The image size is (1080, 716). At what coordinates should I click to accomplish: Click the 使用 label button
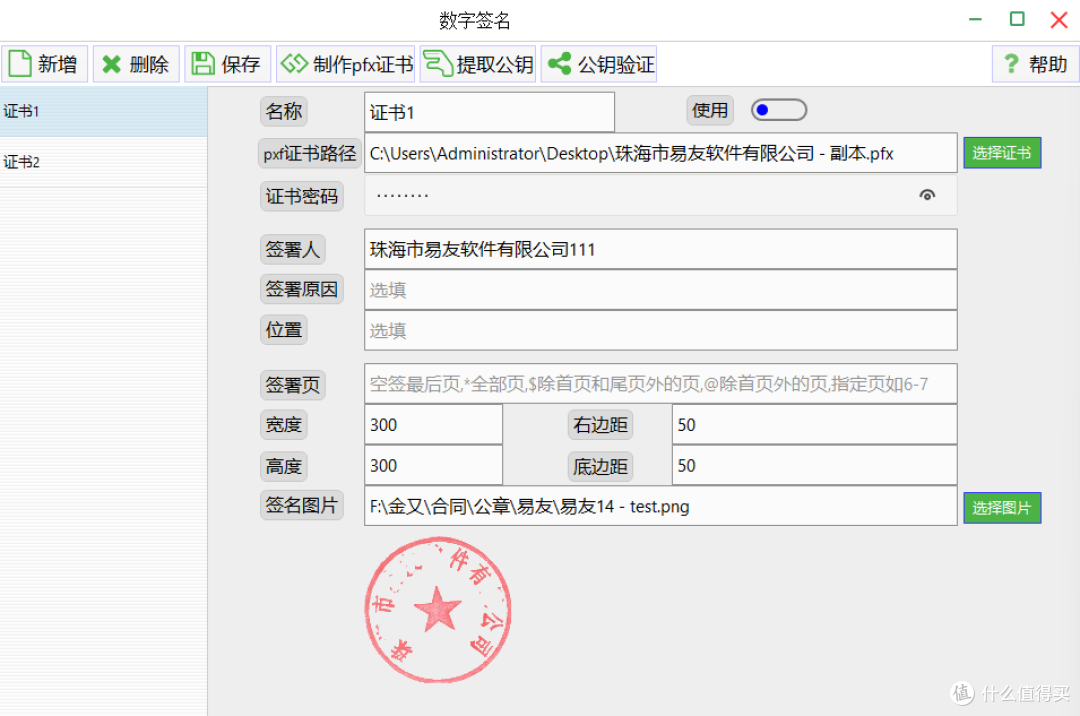click(x=709, y=110)
